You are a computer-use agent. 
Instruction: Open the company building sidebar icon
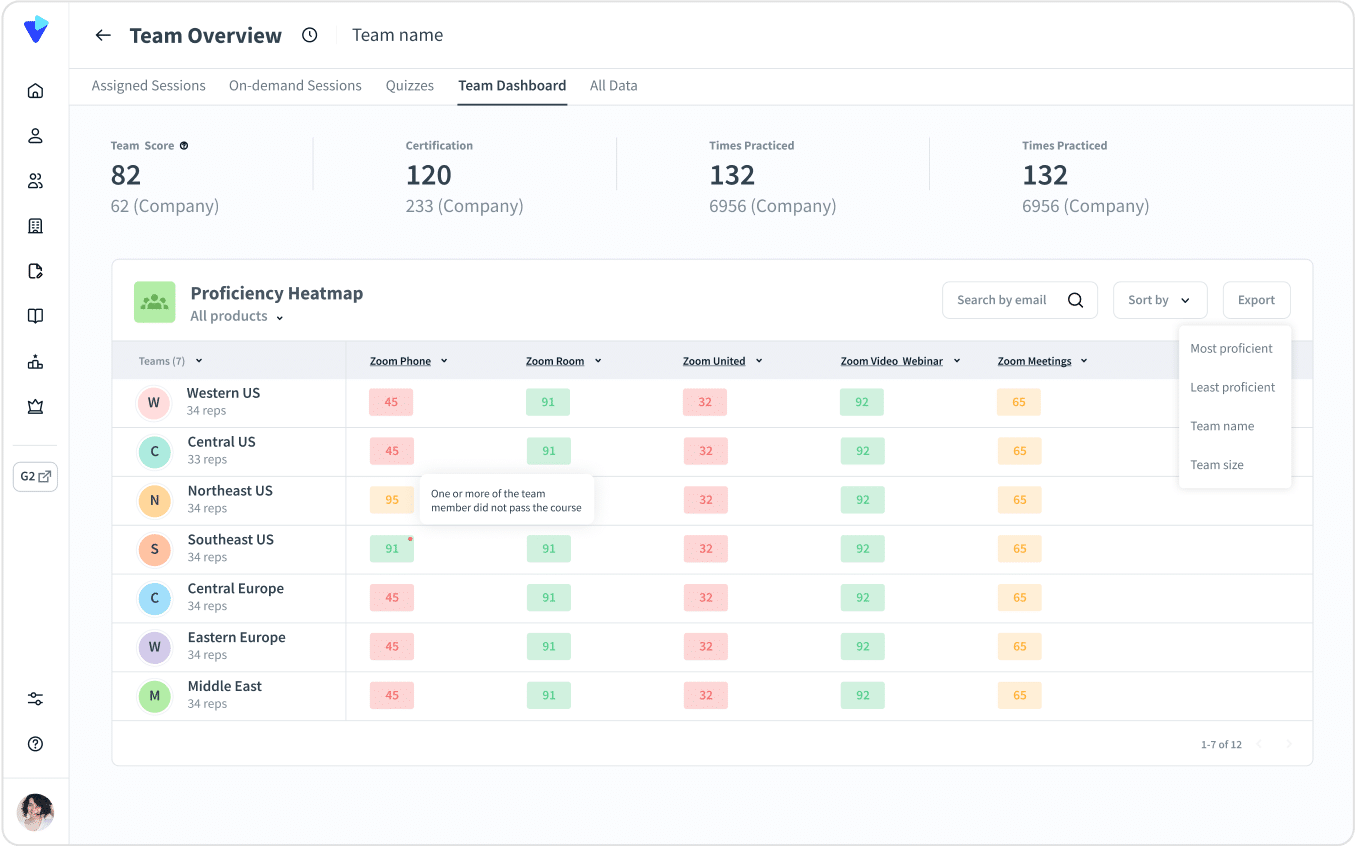[36, 226]
